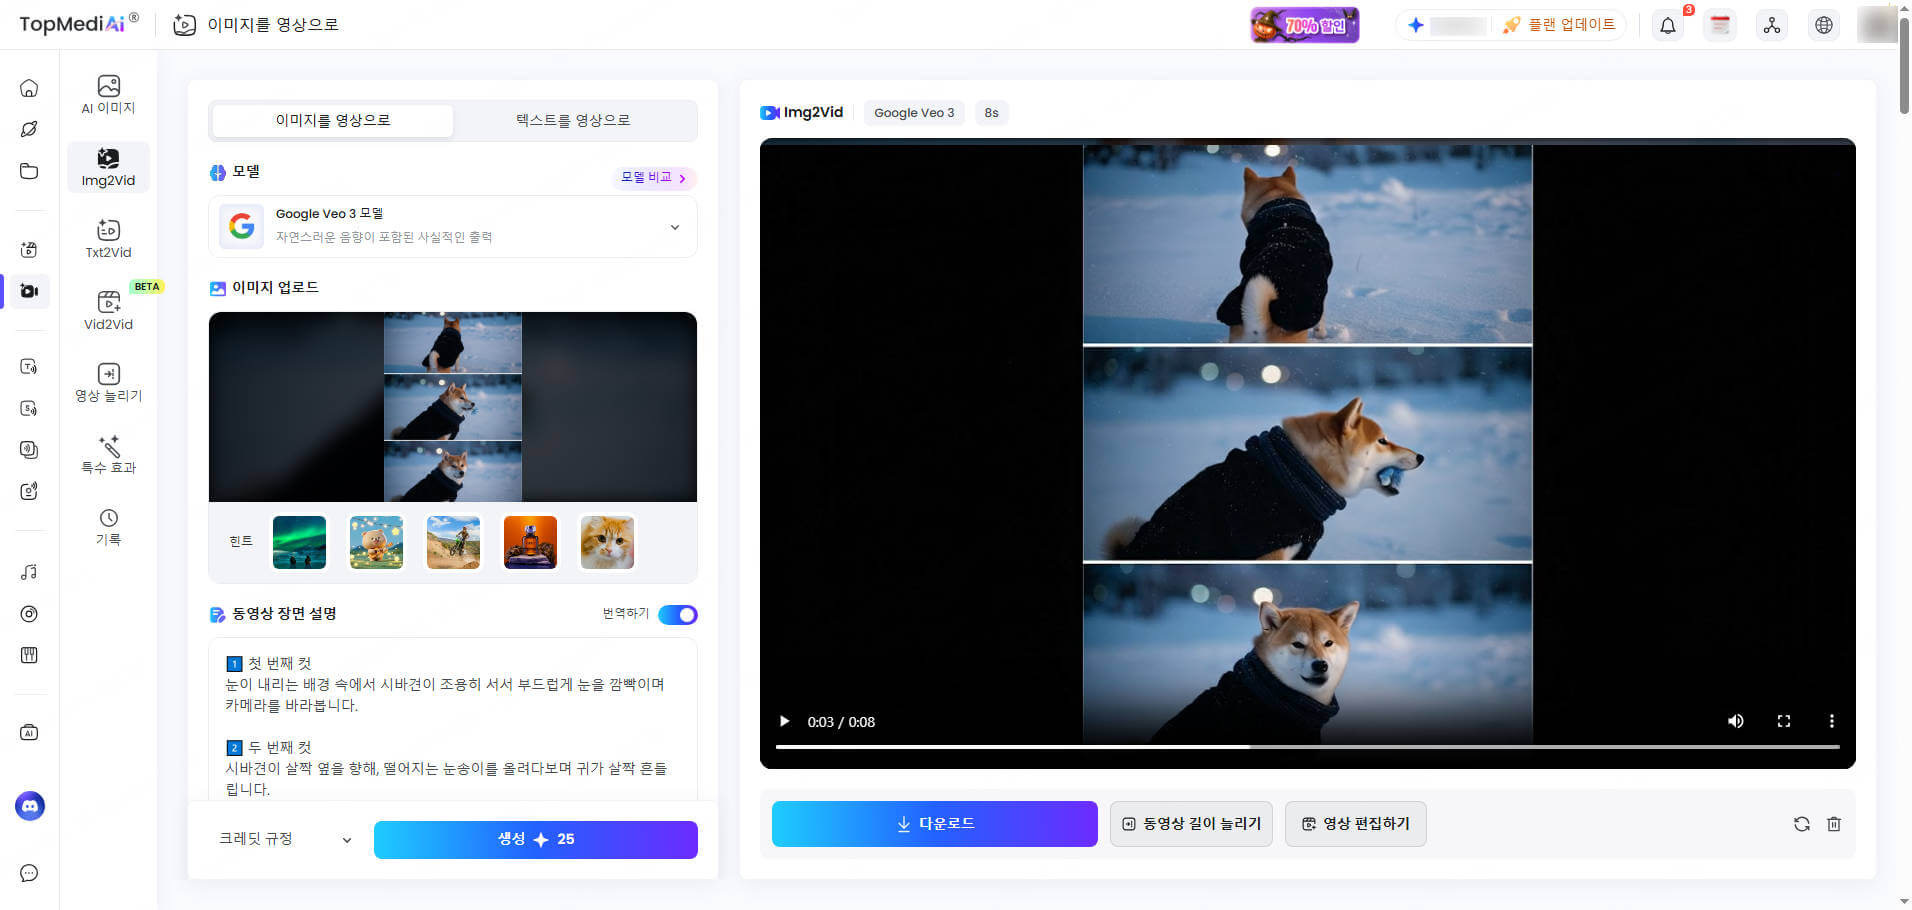
Task: Open the video player's more options menu
Action: (1832, 721)
